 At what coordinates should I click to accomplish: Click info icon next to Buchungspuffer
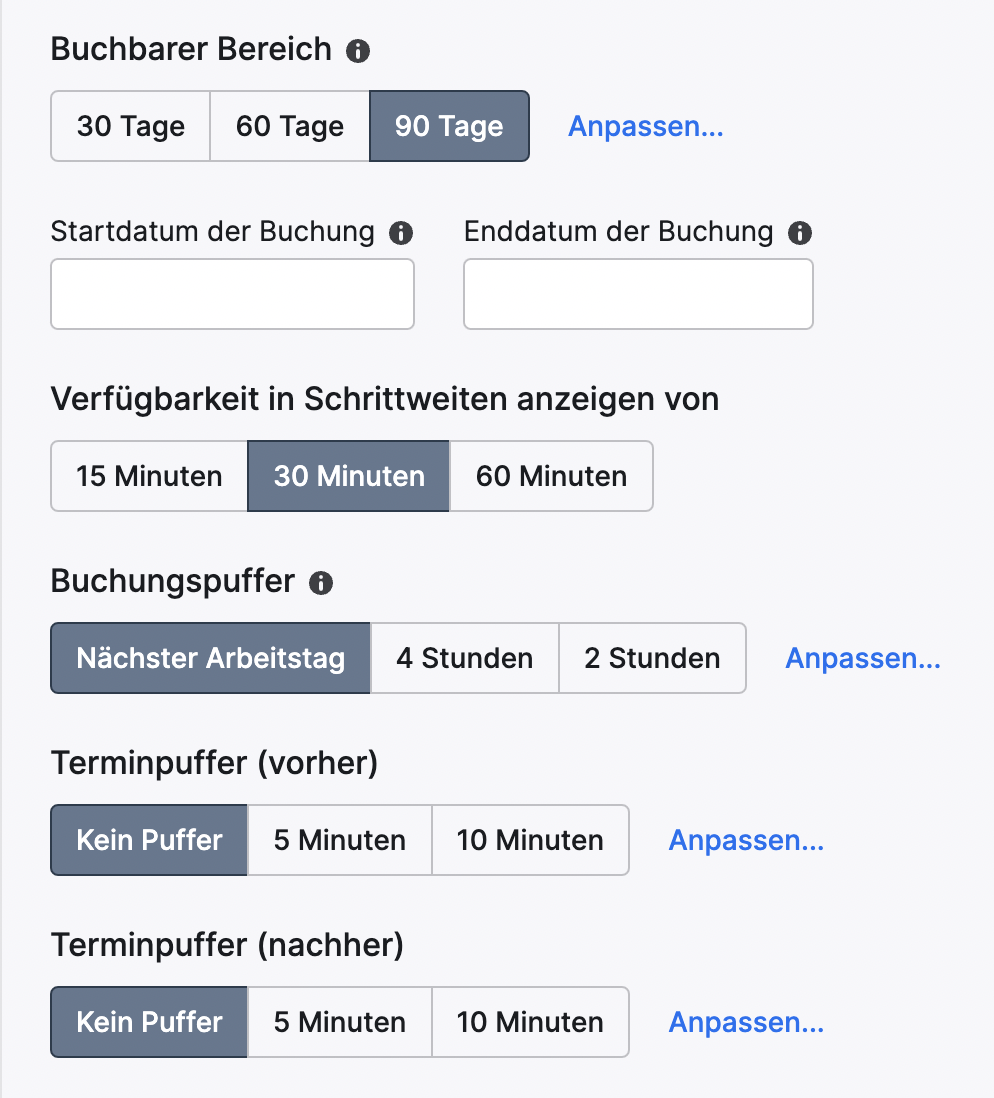(321, 583)
